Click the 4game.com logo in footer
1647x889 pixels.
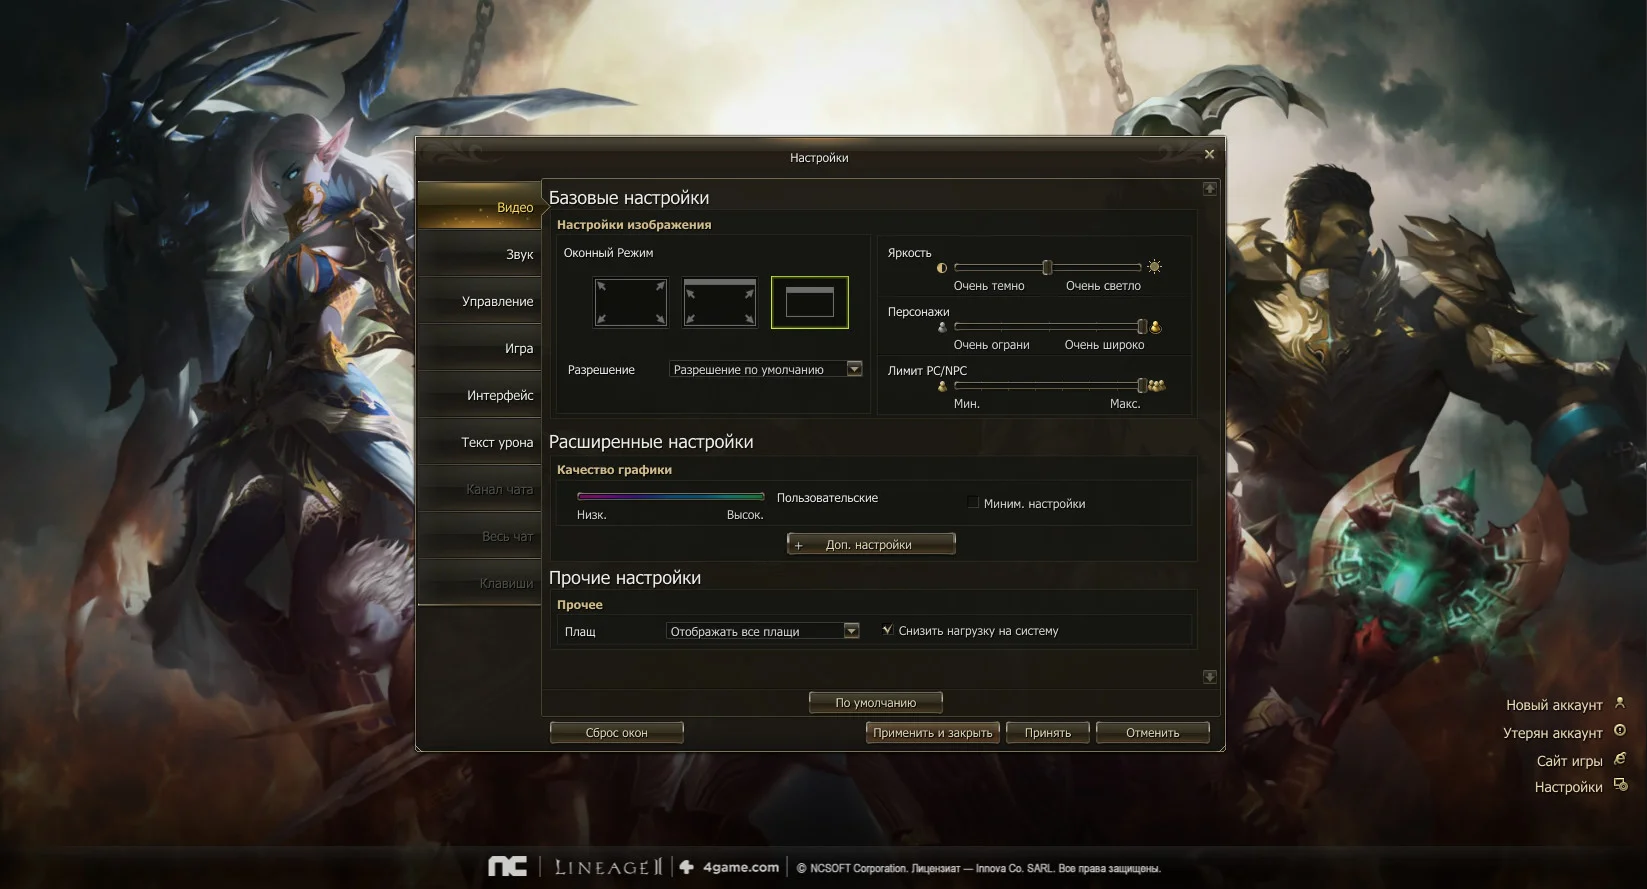click(730, 867)
